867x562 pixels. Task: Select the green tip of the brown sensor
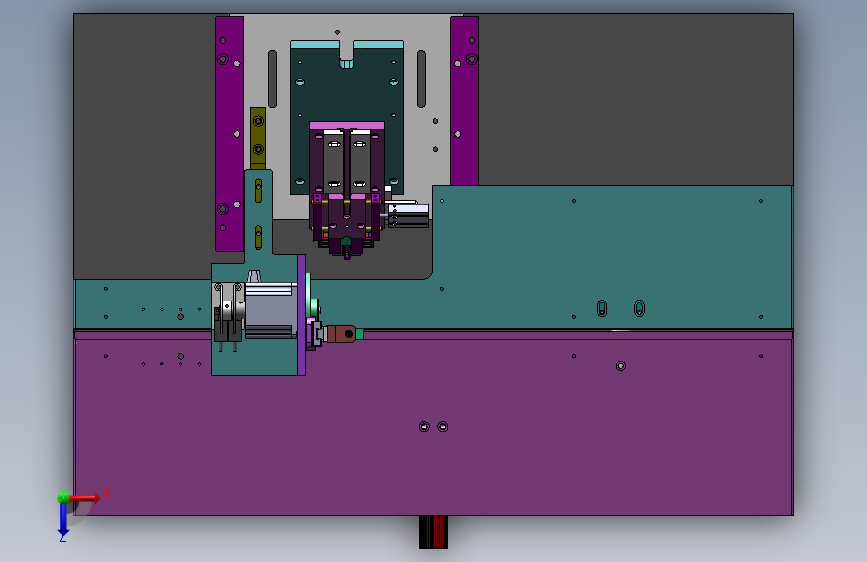(359, 334)
